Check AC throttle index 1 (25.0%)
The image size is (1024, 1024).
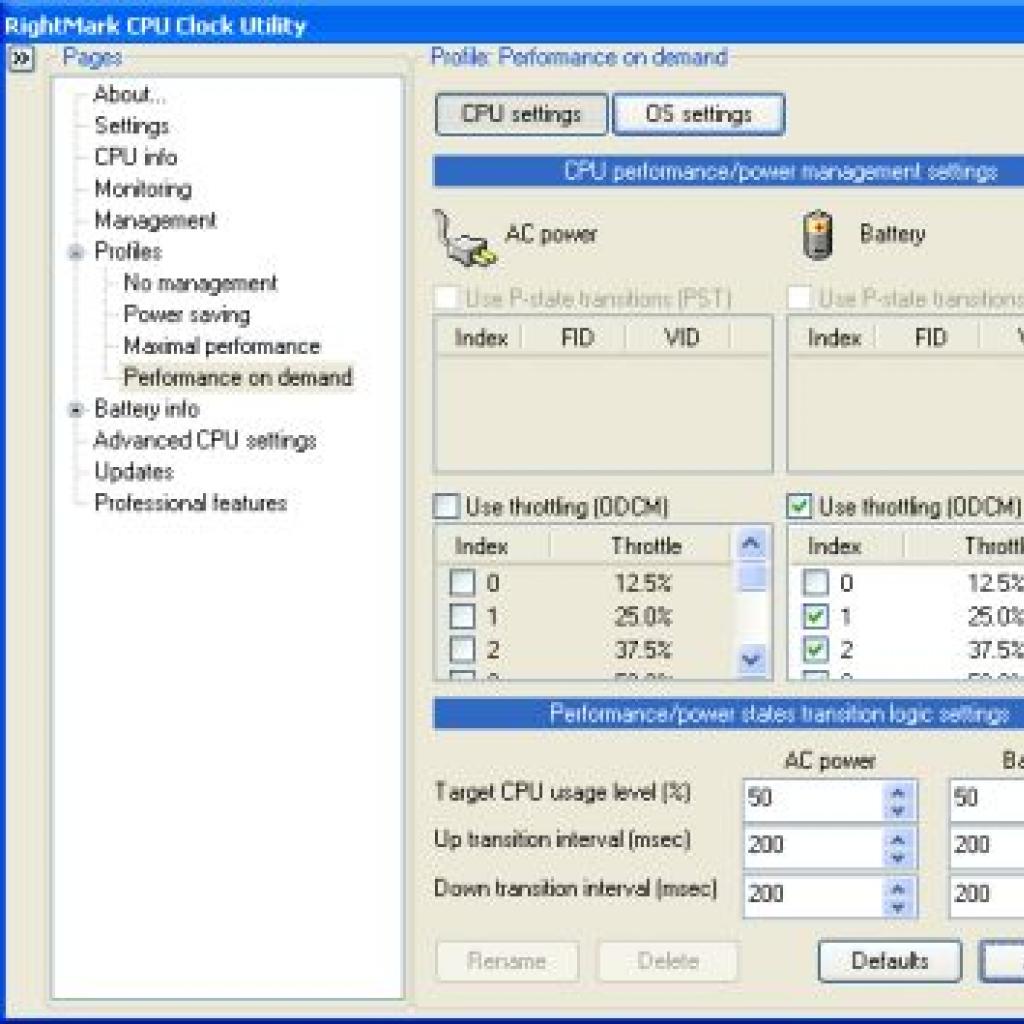coord(462,616)
